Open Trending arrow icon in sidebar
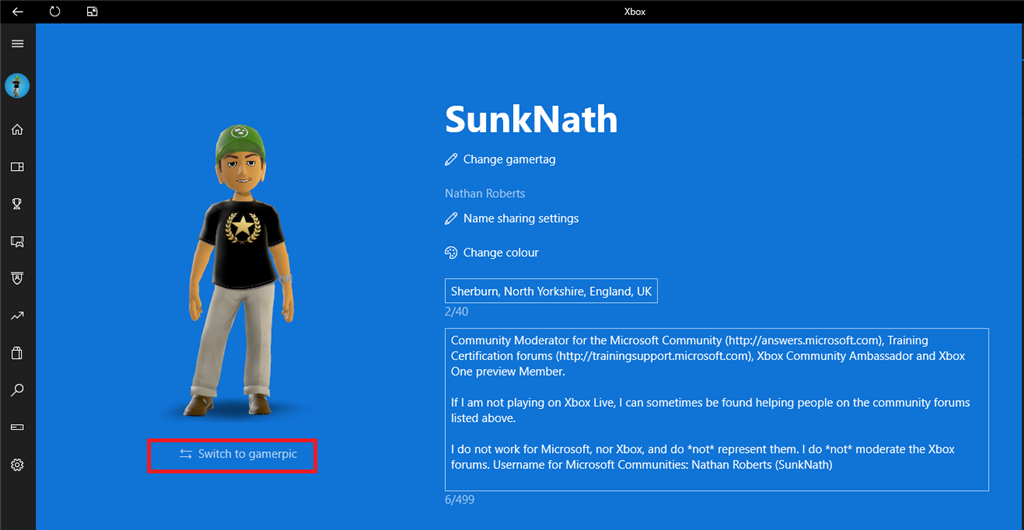Viewport: 1024px width, 530px height. pos(18,316)
